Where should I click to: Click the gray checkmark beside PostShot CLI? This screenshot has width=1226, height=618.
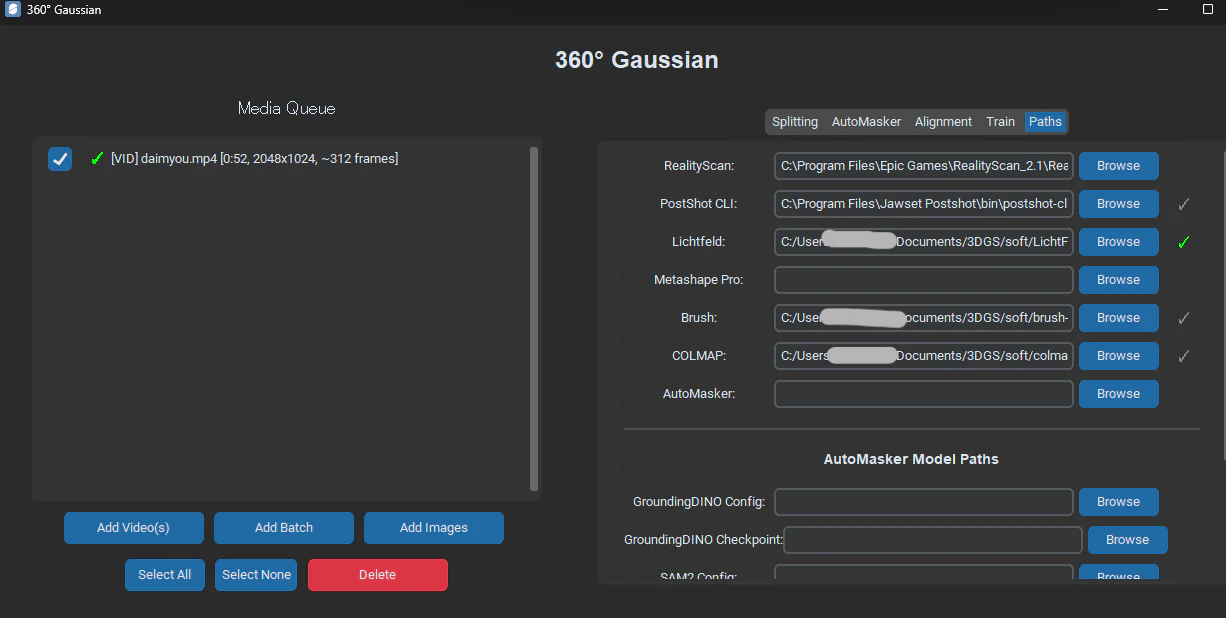pos(1183,204)
